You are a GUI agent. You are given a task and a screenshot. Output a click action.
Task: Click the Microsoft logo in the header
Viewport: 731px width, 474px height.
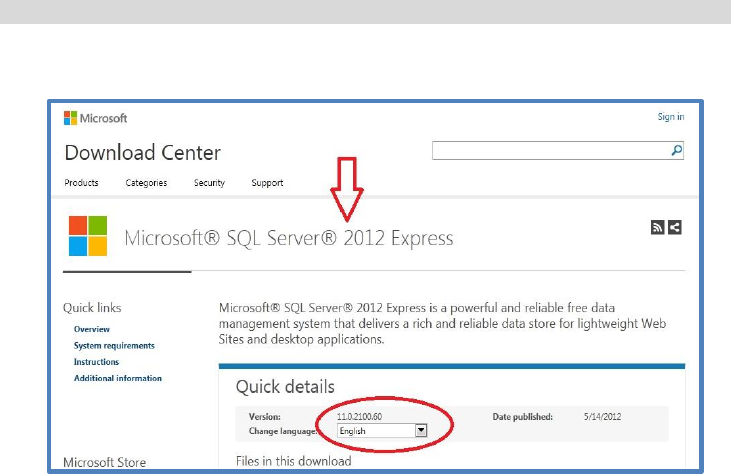coord(95,118)
